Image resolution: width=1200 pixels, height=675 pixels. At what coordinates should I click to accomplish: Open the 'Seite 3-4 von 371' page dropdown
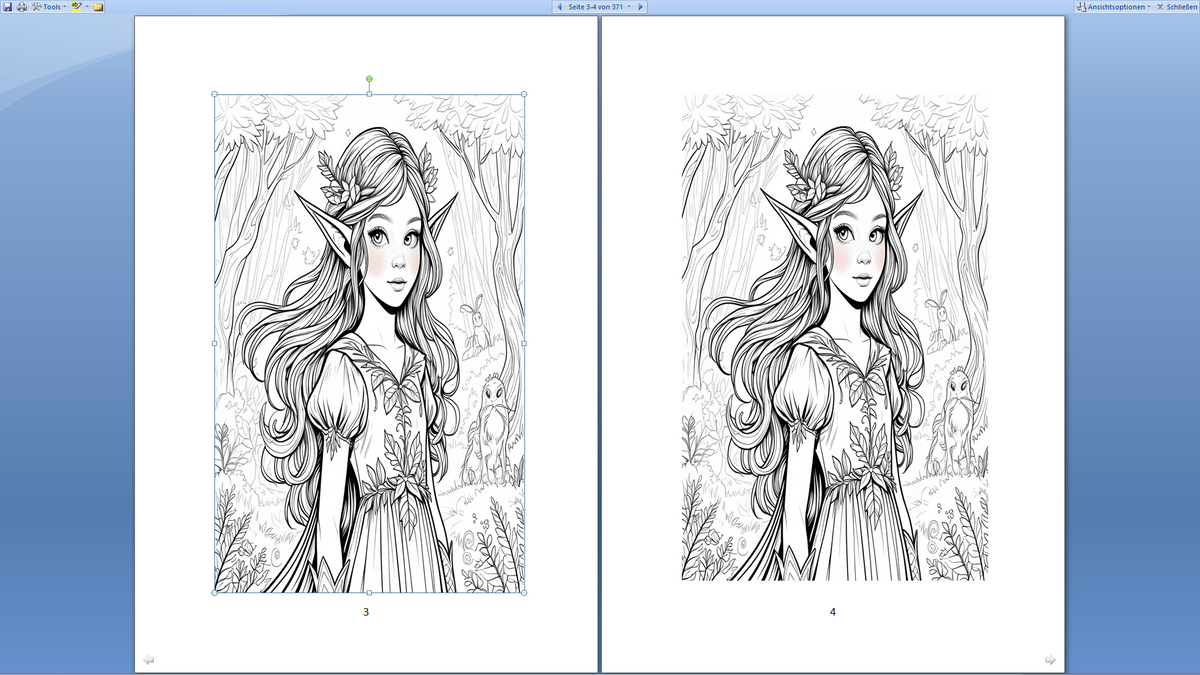(600, 6)
